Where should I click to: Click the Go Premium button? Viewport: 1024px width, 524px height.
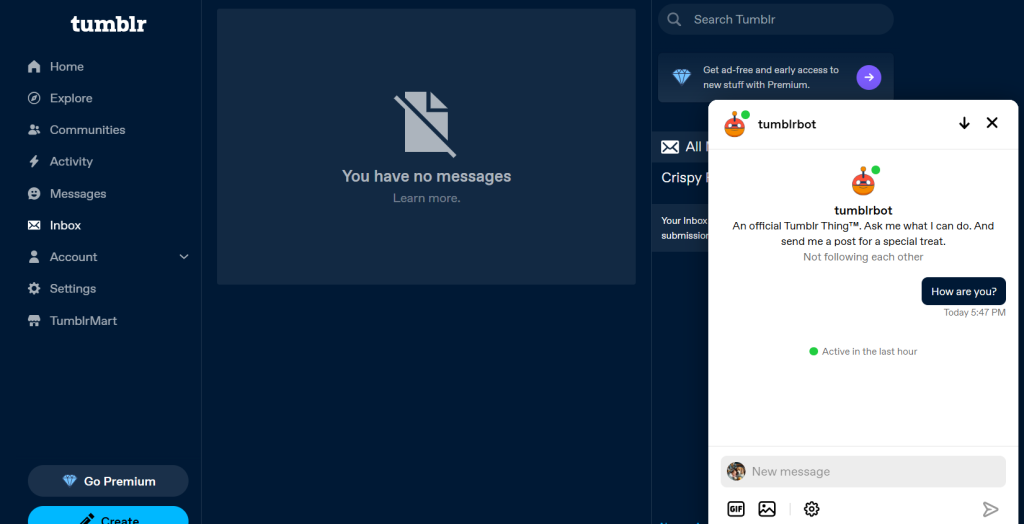click(x=108, y=481)
